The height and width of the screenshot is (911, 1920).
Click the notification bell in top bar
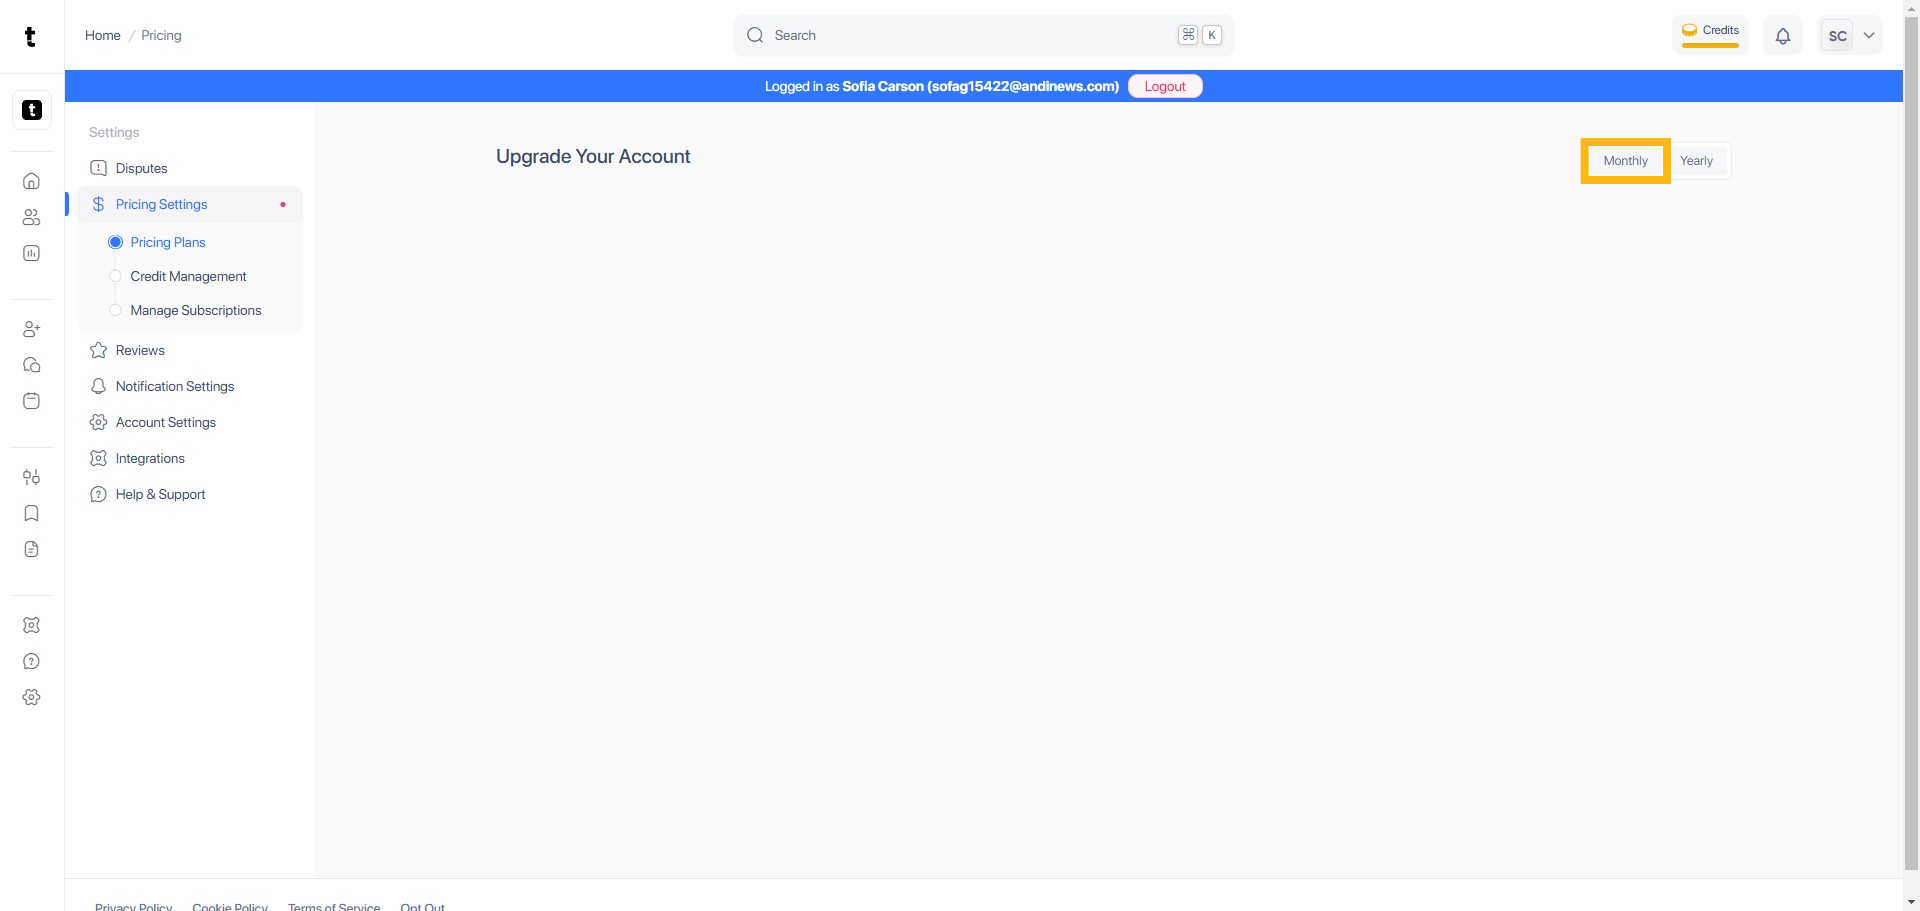tap(1782, 36)
